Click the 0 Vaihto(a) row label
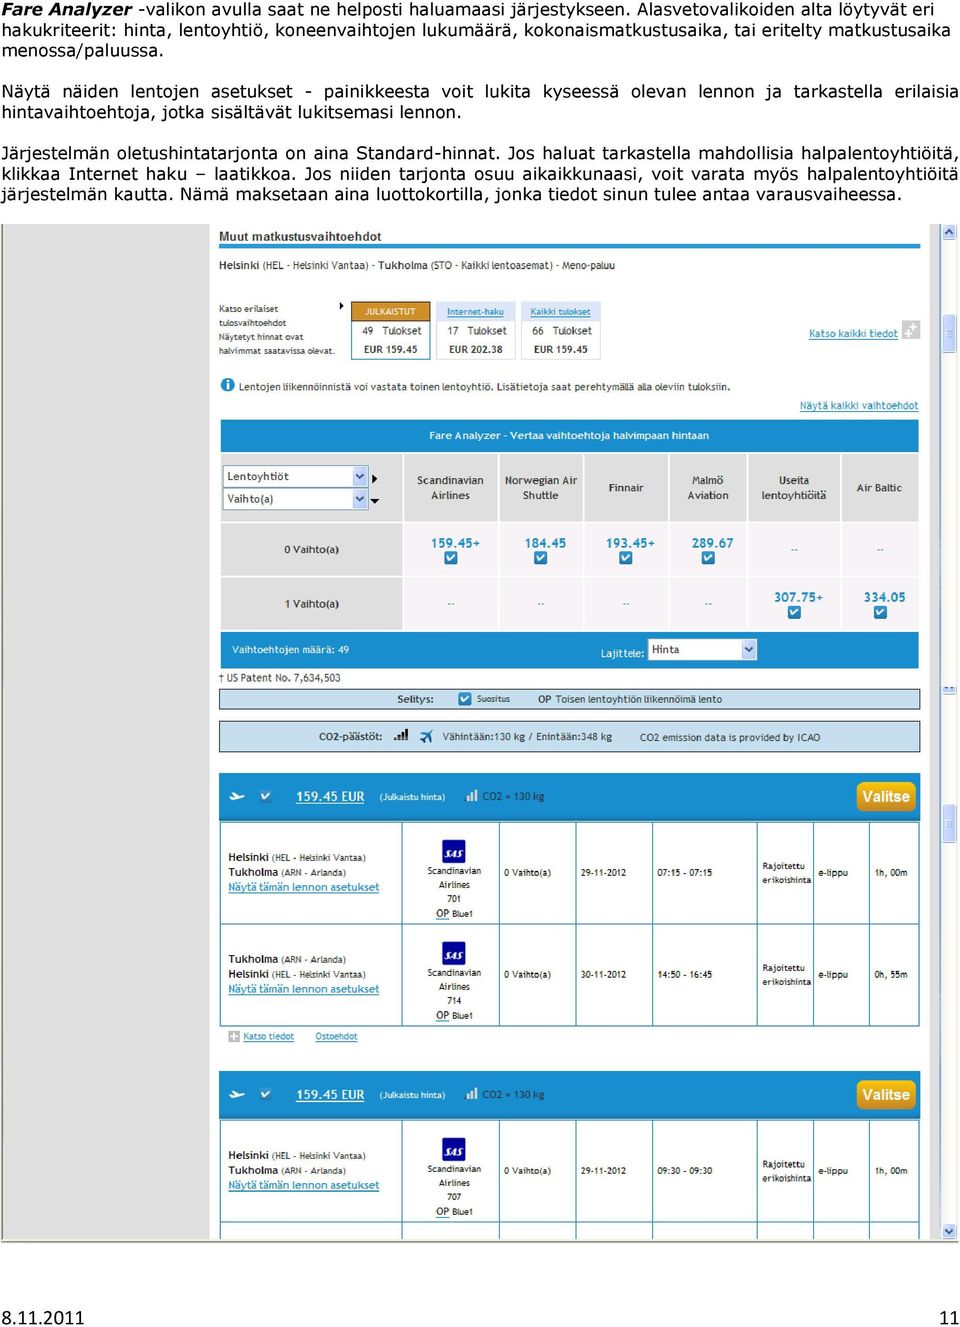The width and height of the screenshot is (960, 1327). pos(311,550)
